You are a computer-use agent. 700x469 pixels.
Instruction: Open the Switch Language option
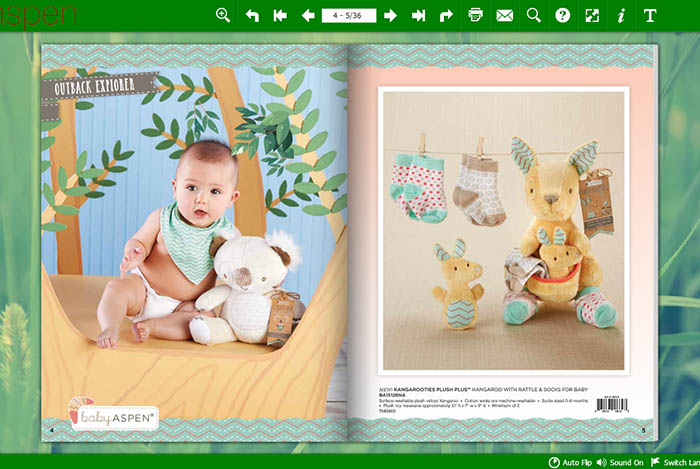(675, 462)
